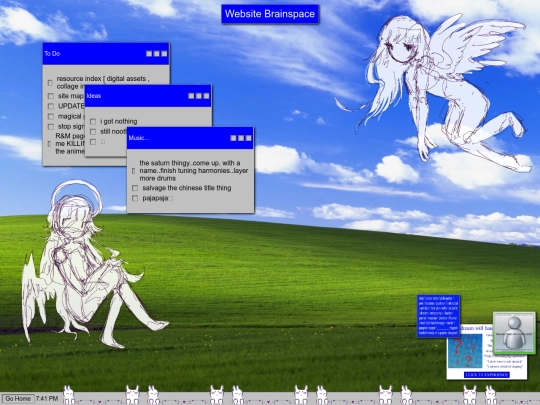Toggle the 'UPDATE' checkbox in To Do
The width and height of the screenshot is (540, 405).
pyautogui.click(x=51, y=106)
